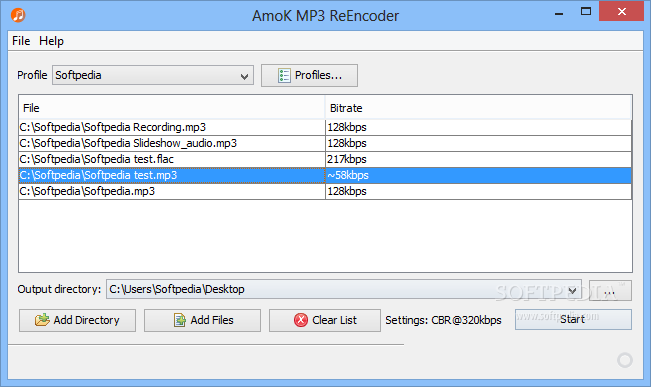Viewport: 651px width, 387px height.
Task: Click the ~58kbps bitrate cell
Action: click(478, 175)
